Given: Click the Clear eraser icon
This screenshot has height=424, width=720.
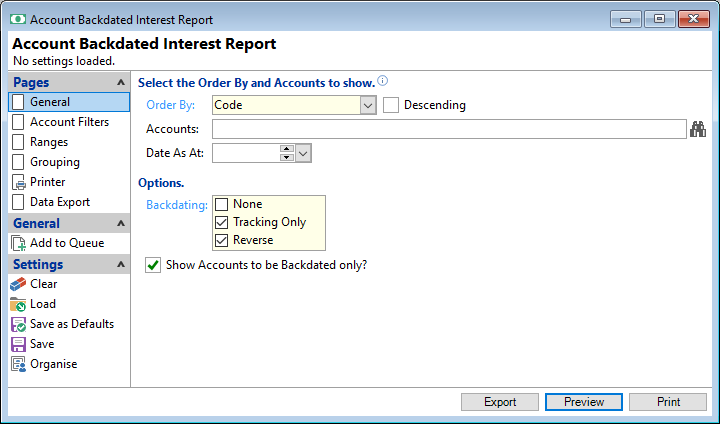Looking at the screenshot, I should click(x=19, y=284).
